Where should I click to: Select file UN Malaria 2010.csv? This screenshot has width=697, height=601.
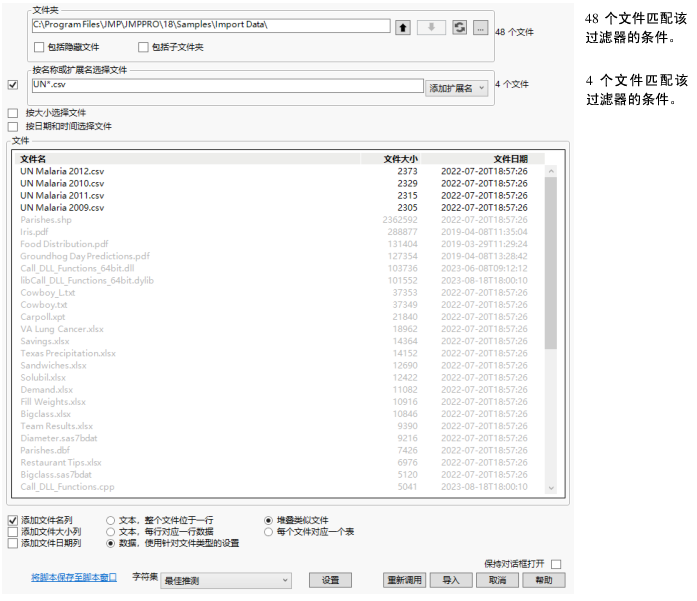point(62,183)
